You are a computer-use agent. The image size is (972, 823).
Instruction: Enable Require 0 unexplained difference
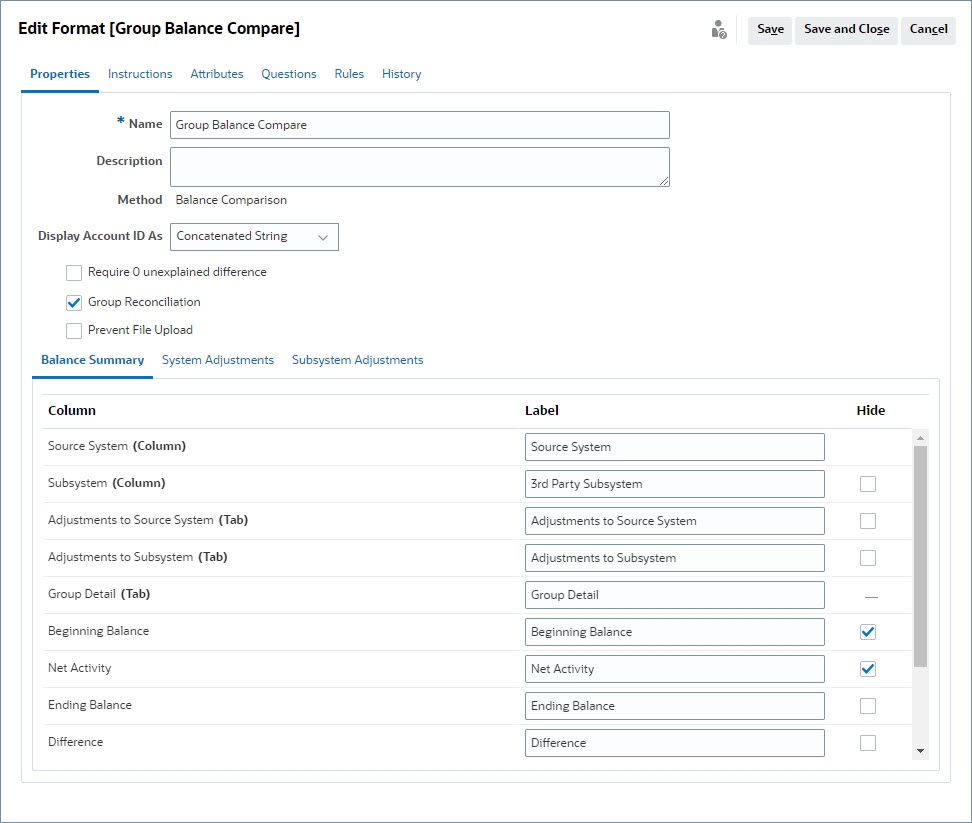point(74,272)
